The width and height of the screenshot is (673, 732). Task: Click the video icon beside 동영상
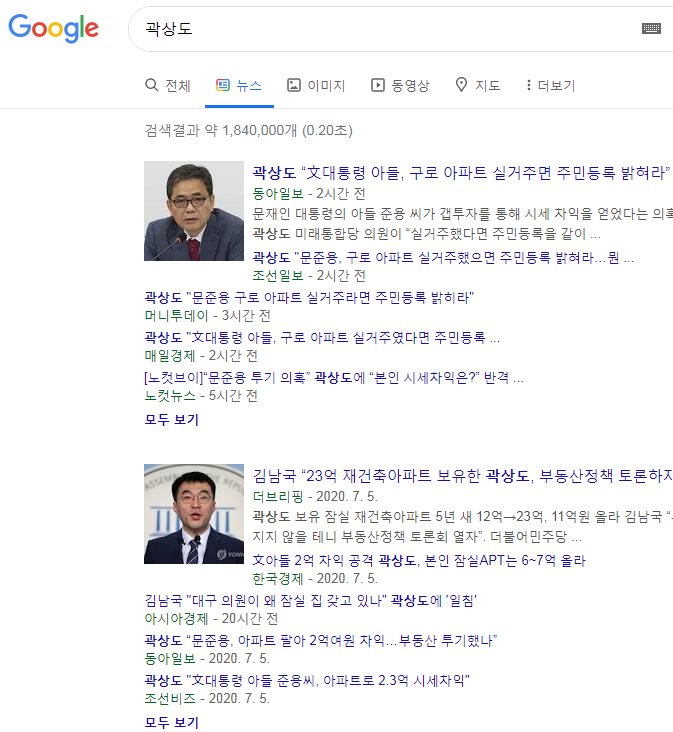click(x=378, y=85)
